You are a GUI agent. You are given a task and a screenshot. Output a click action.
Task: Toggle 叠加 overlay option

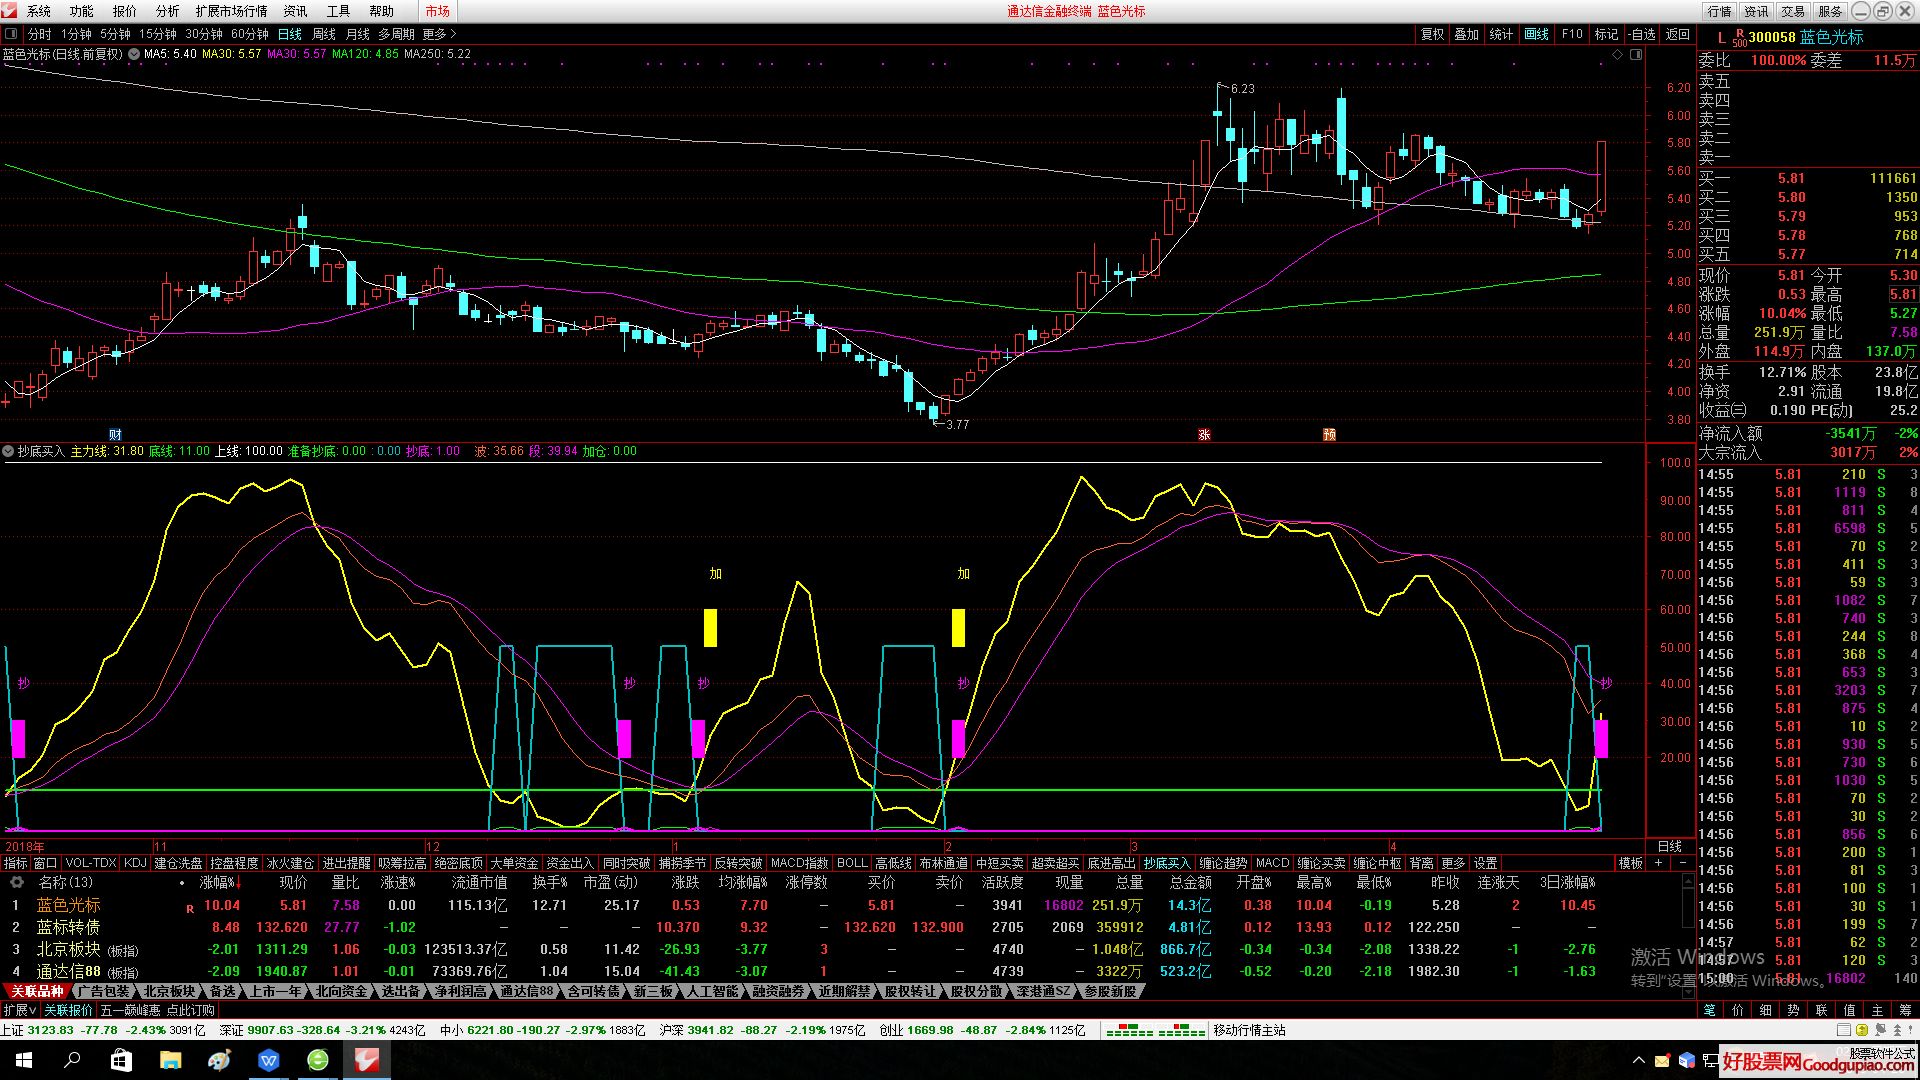pyautogui.click(x=1466, y=34)
